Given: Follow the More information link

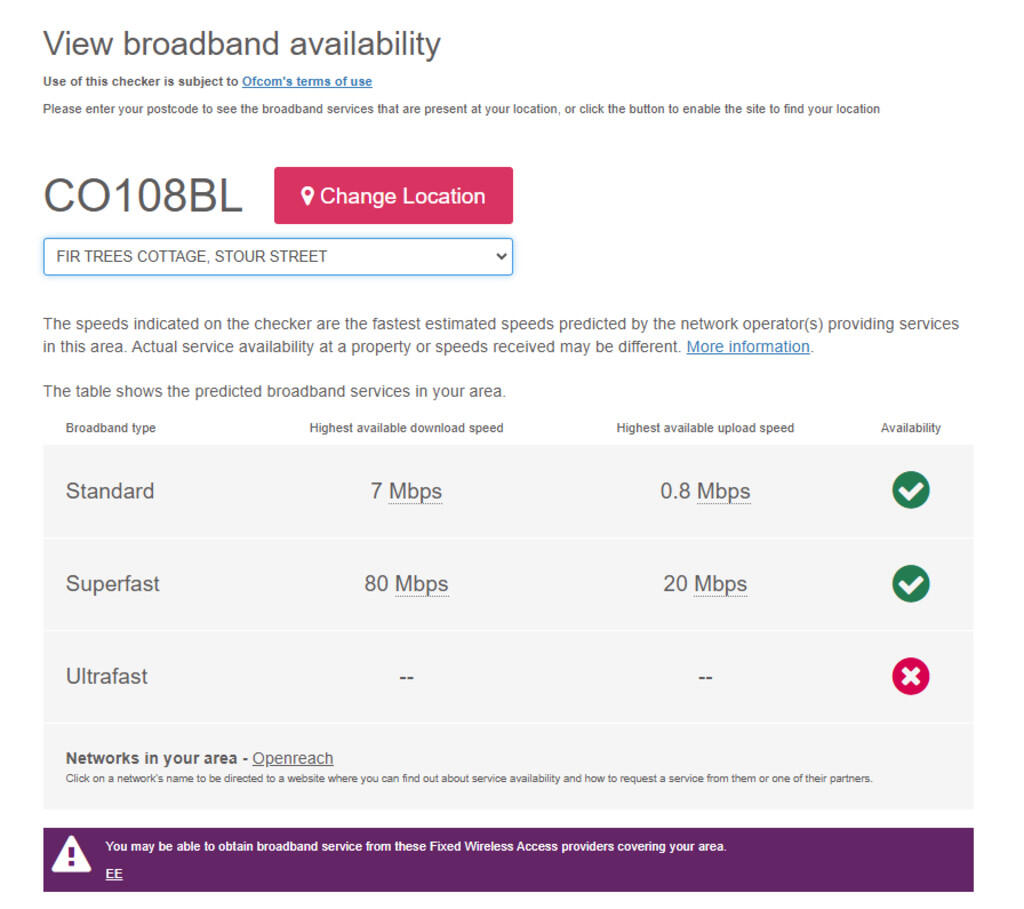Looking at the screenshot, I should pyautogui.click(x=747, y=347).
